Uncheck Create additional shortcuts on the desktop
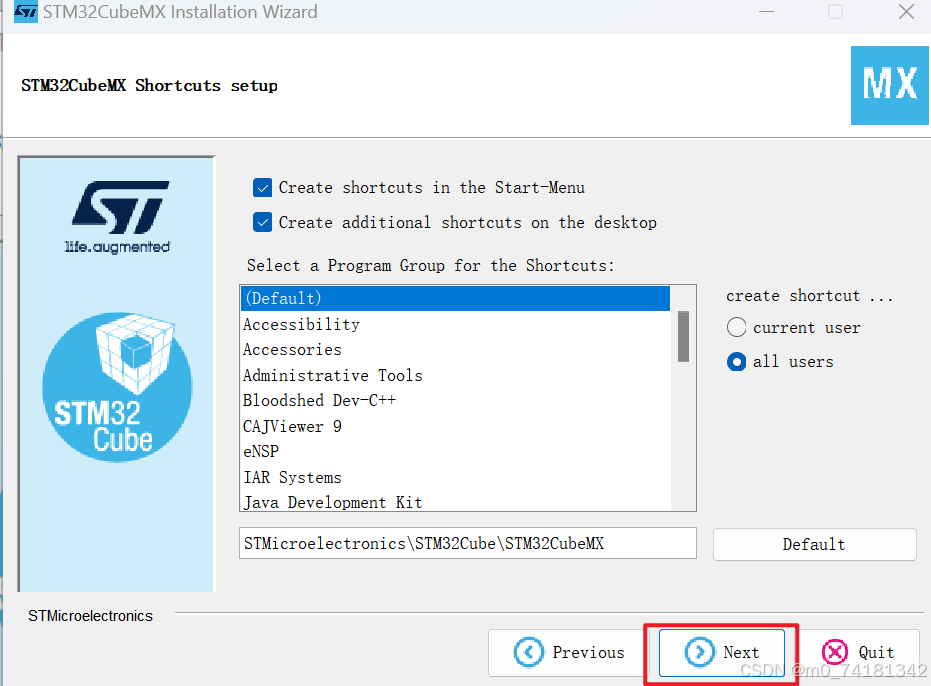 (262, 222)
